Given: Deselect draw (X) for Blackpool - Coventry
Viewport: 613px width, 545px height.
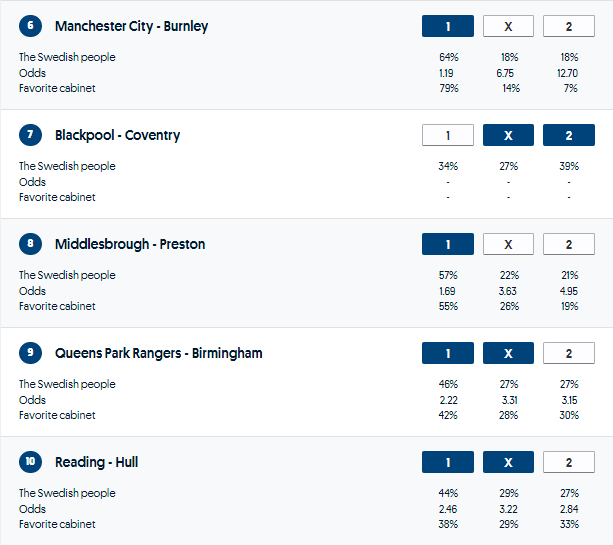Looking at the screenshot, I should [508, 135].
